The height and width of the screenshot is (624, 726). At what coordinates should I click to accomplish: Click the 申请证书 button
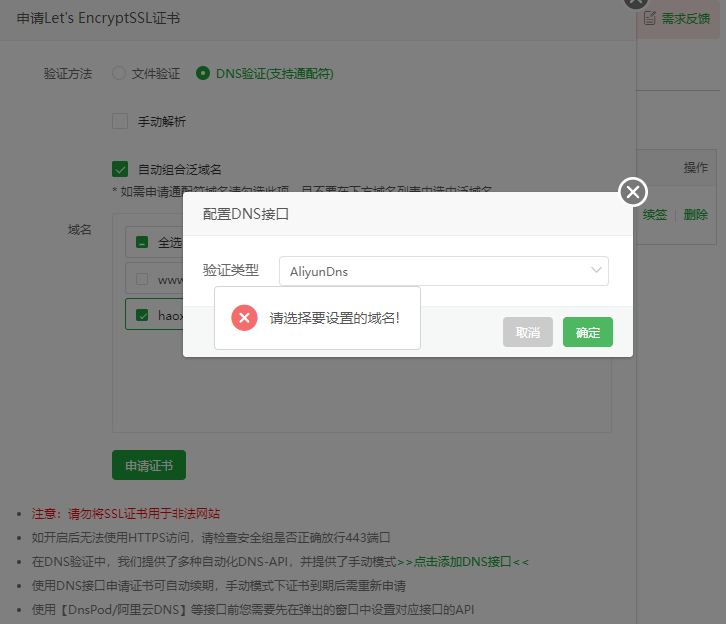(x=149, y=465)
